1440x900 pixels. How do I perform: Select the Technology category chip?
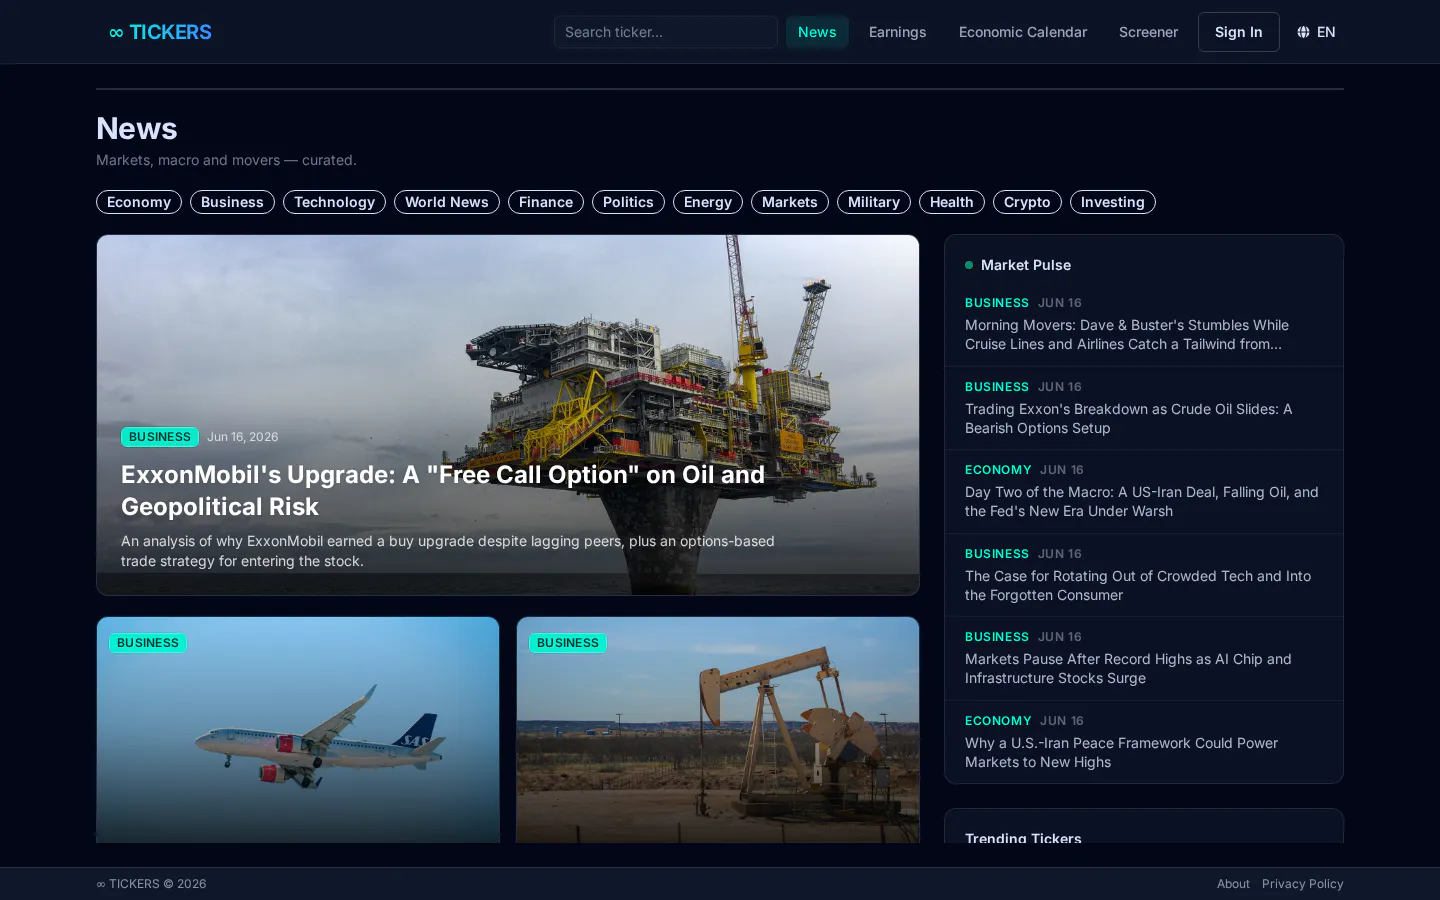[x=334, y=202]
